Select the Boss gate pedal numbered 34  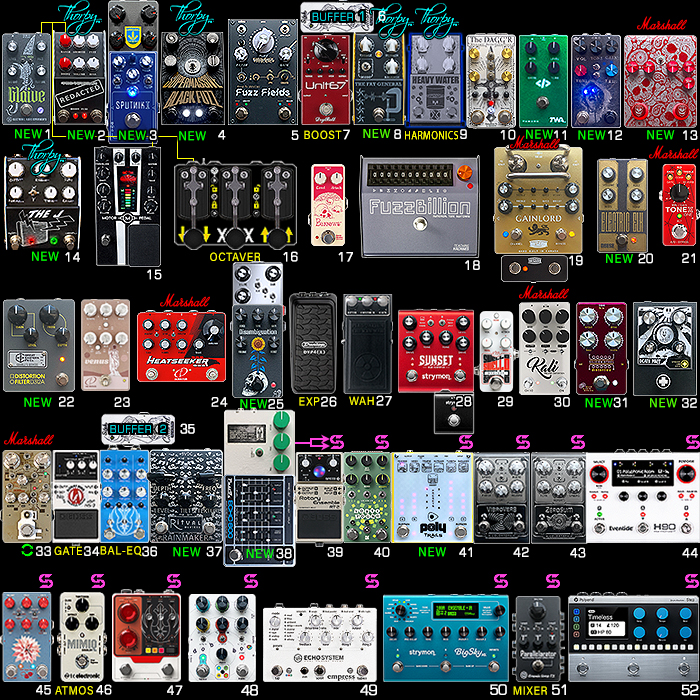click(76, 496)
